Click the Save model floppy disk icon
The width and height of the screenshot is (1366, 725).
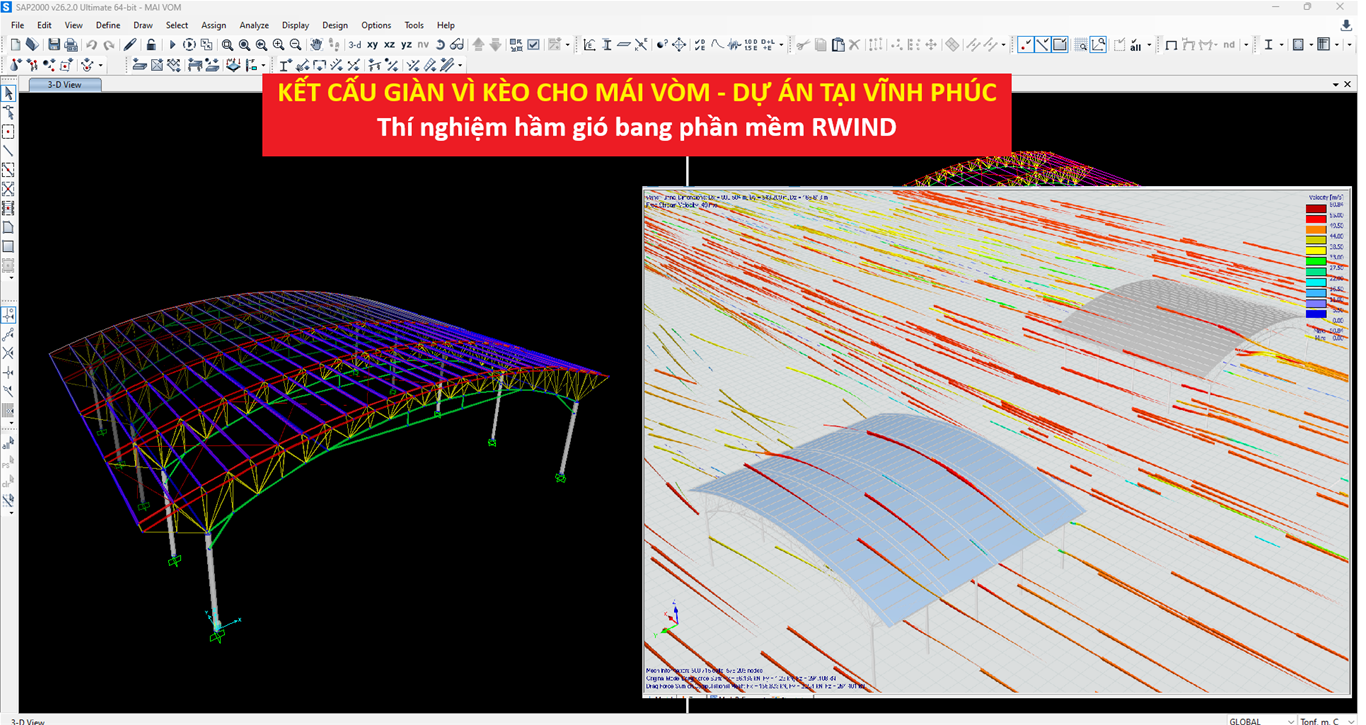[x=54, y=45]
